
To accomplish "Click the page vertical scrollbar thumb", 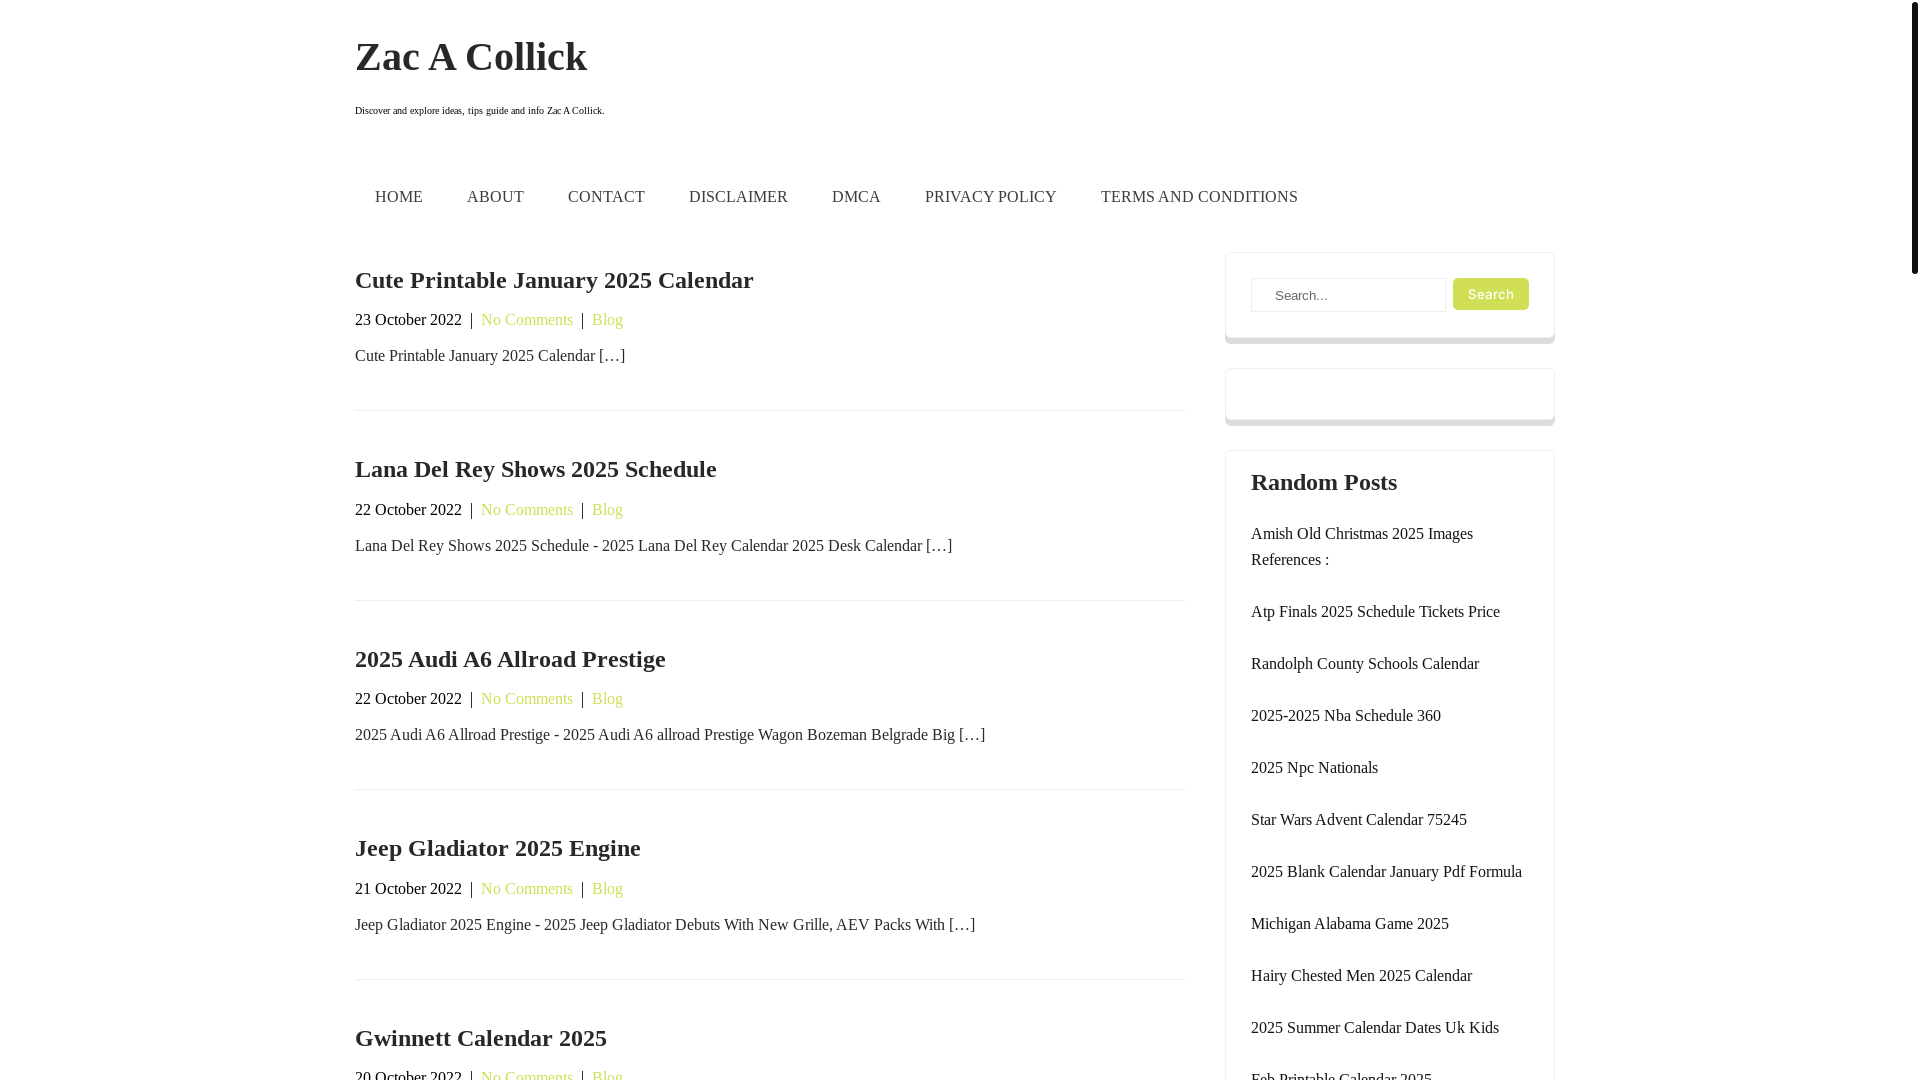I will point(1914,137).
